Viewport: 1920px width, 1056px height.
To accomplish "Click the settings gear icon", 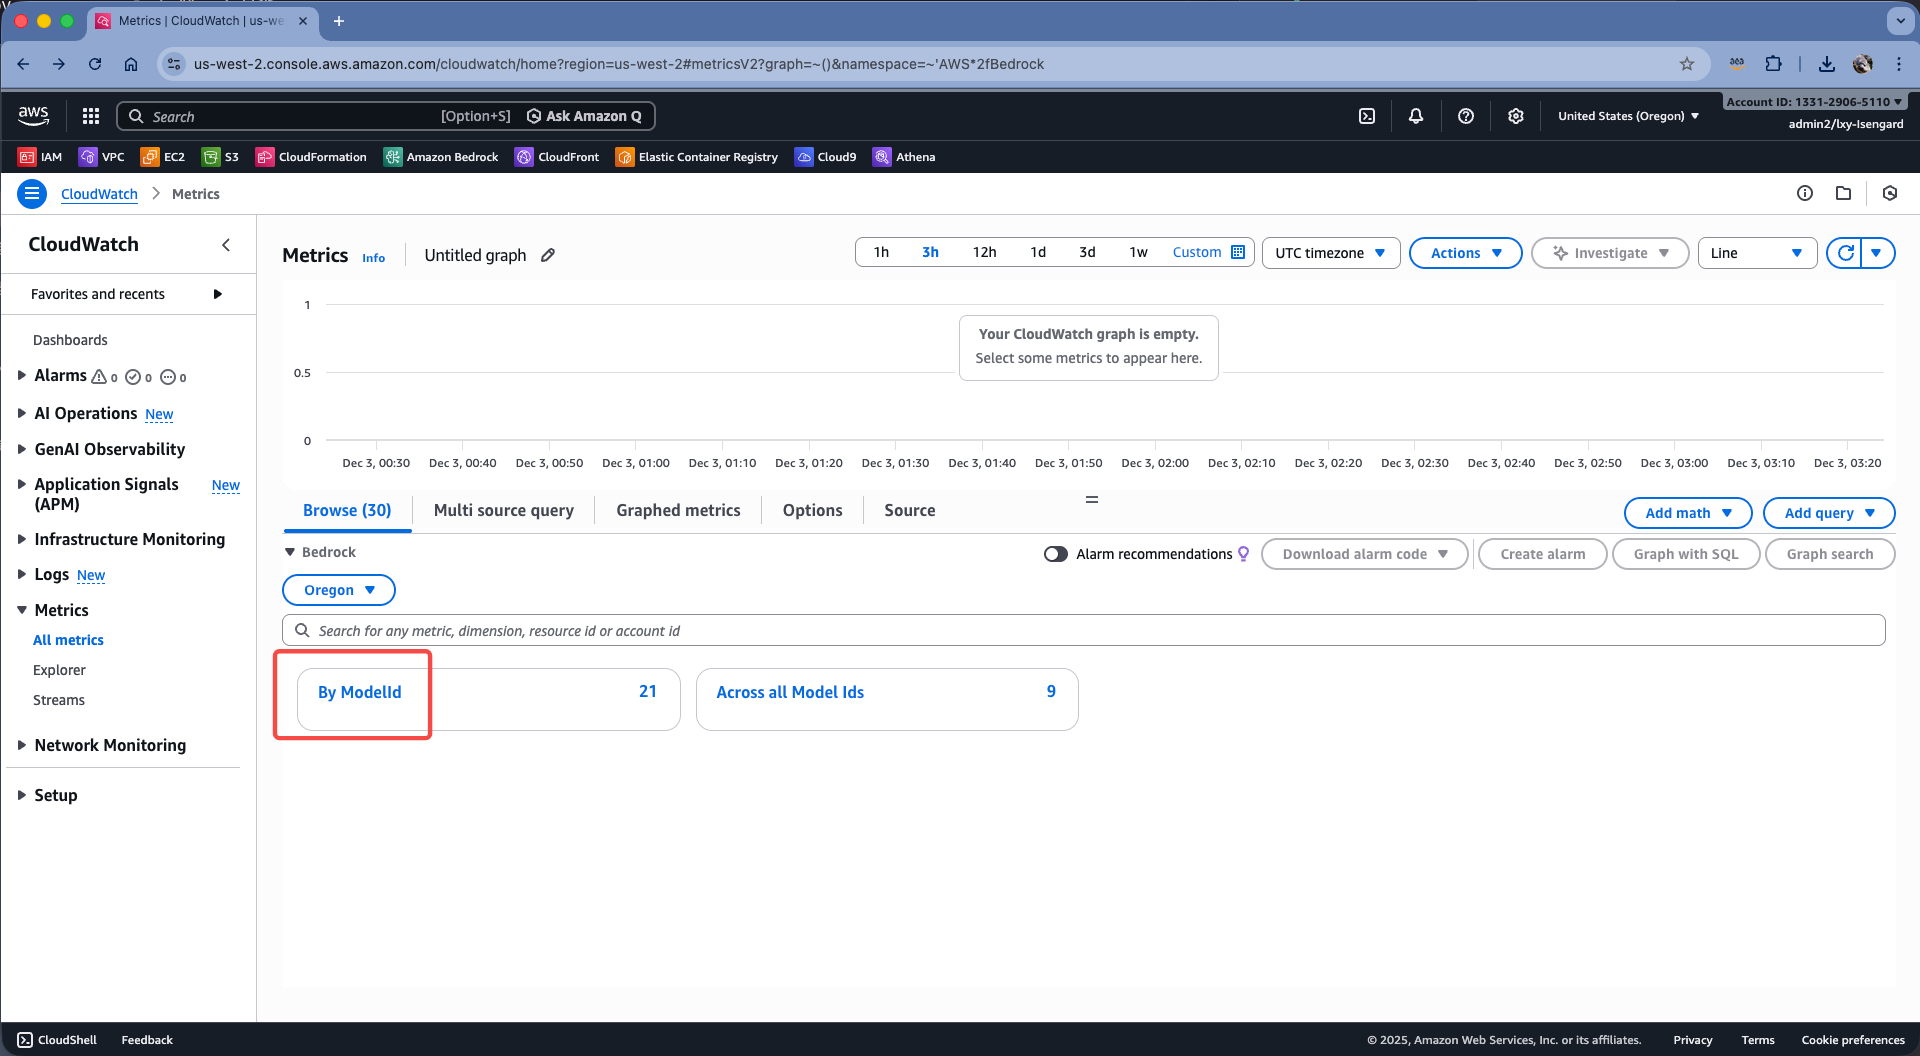I will click(x=1515, y=116).
